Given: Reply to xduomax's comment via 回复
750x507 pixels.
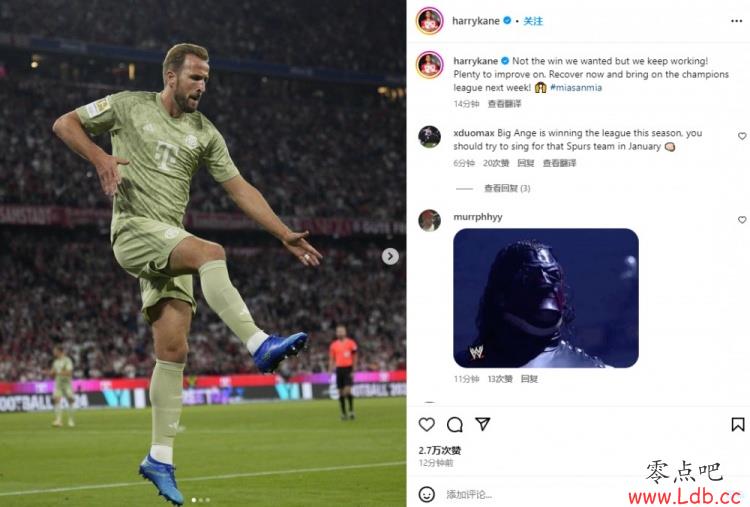Looking at the screenshot, I should (526, 163).
